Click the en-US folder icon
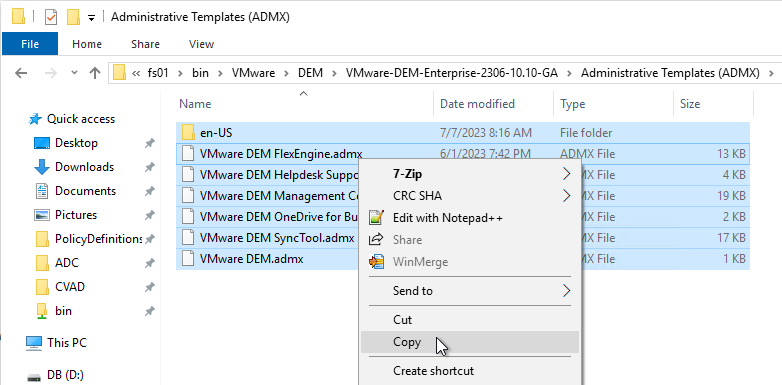782x385 pixels. [x=188, y=133]
